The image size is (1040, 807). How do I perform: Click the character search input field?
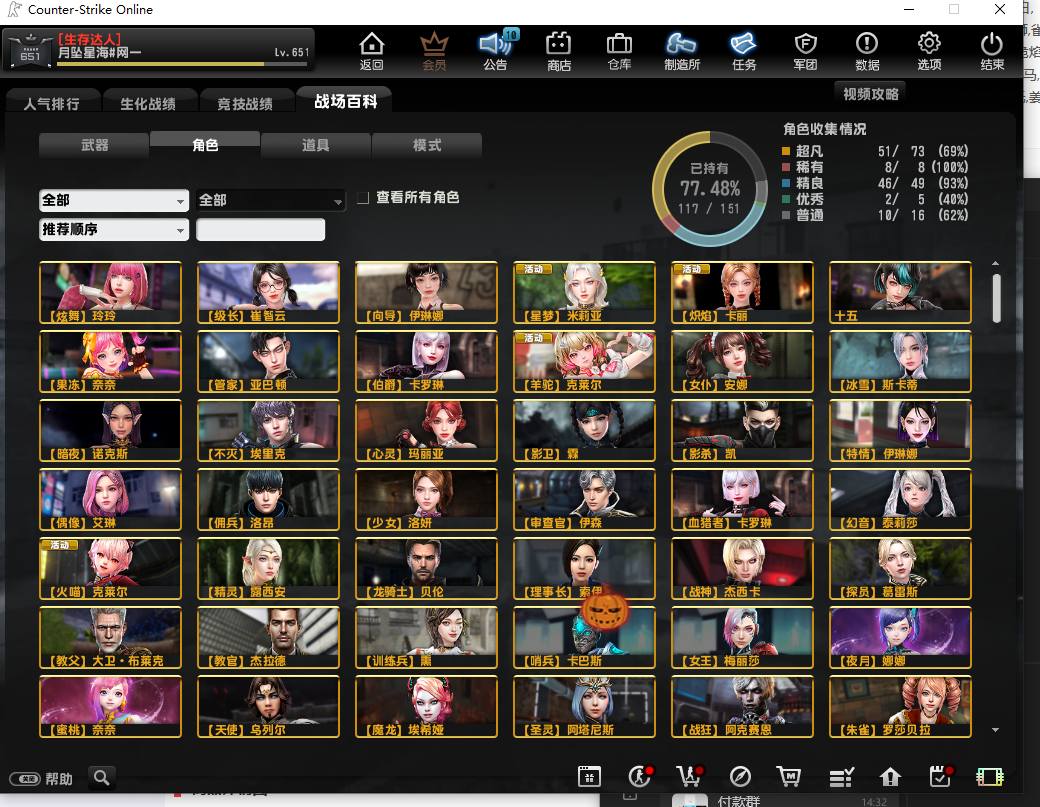(261, 229)
